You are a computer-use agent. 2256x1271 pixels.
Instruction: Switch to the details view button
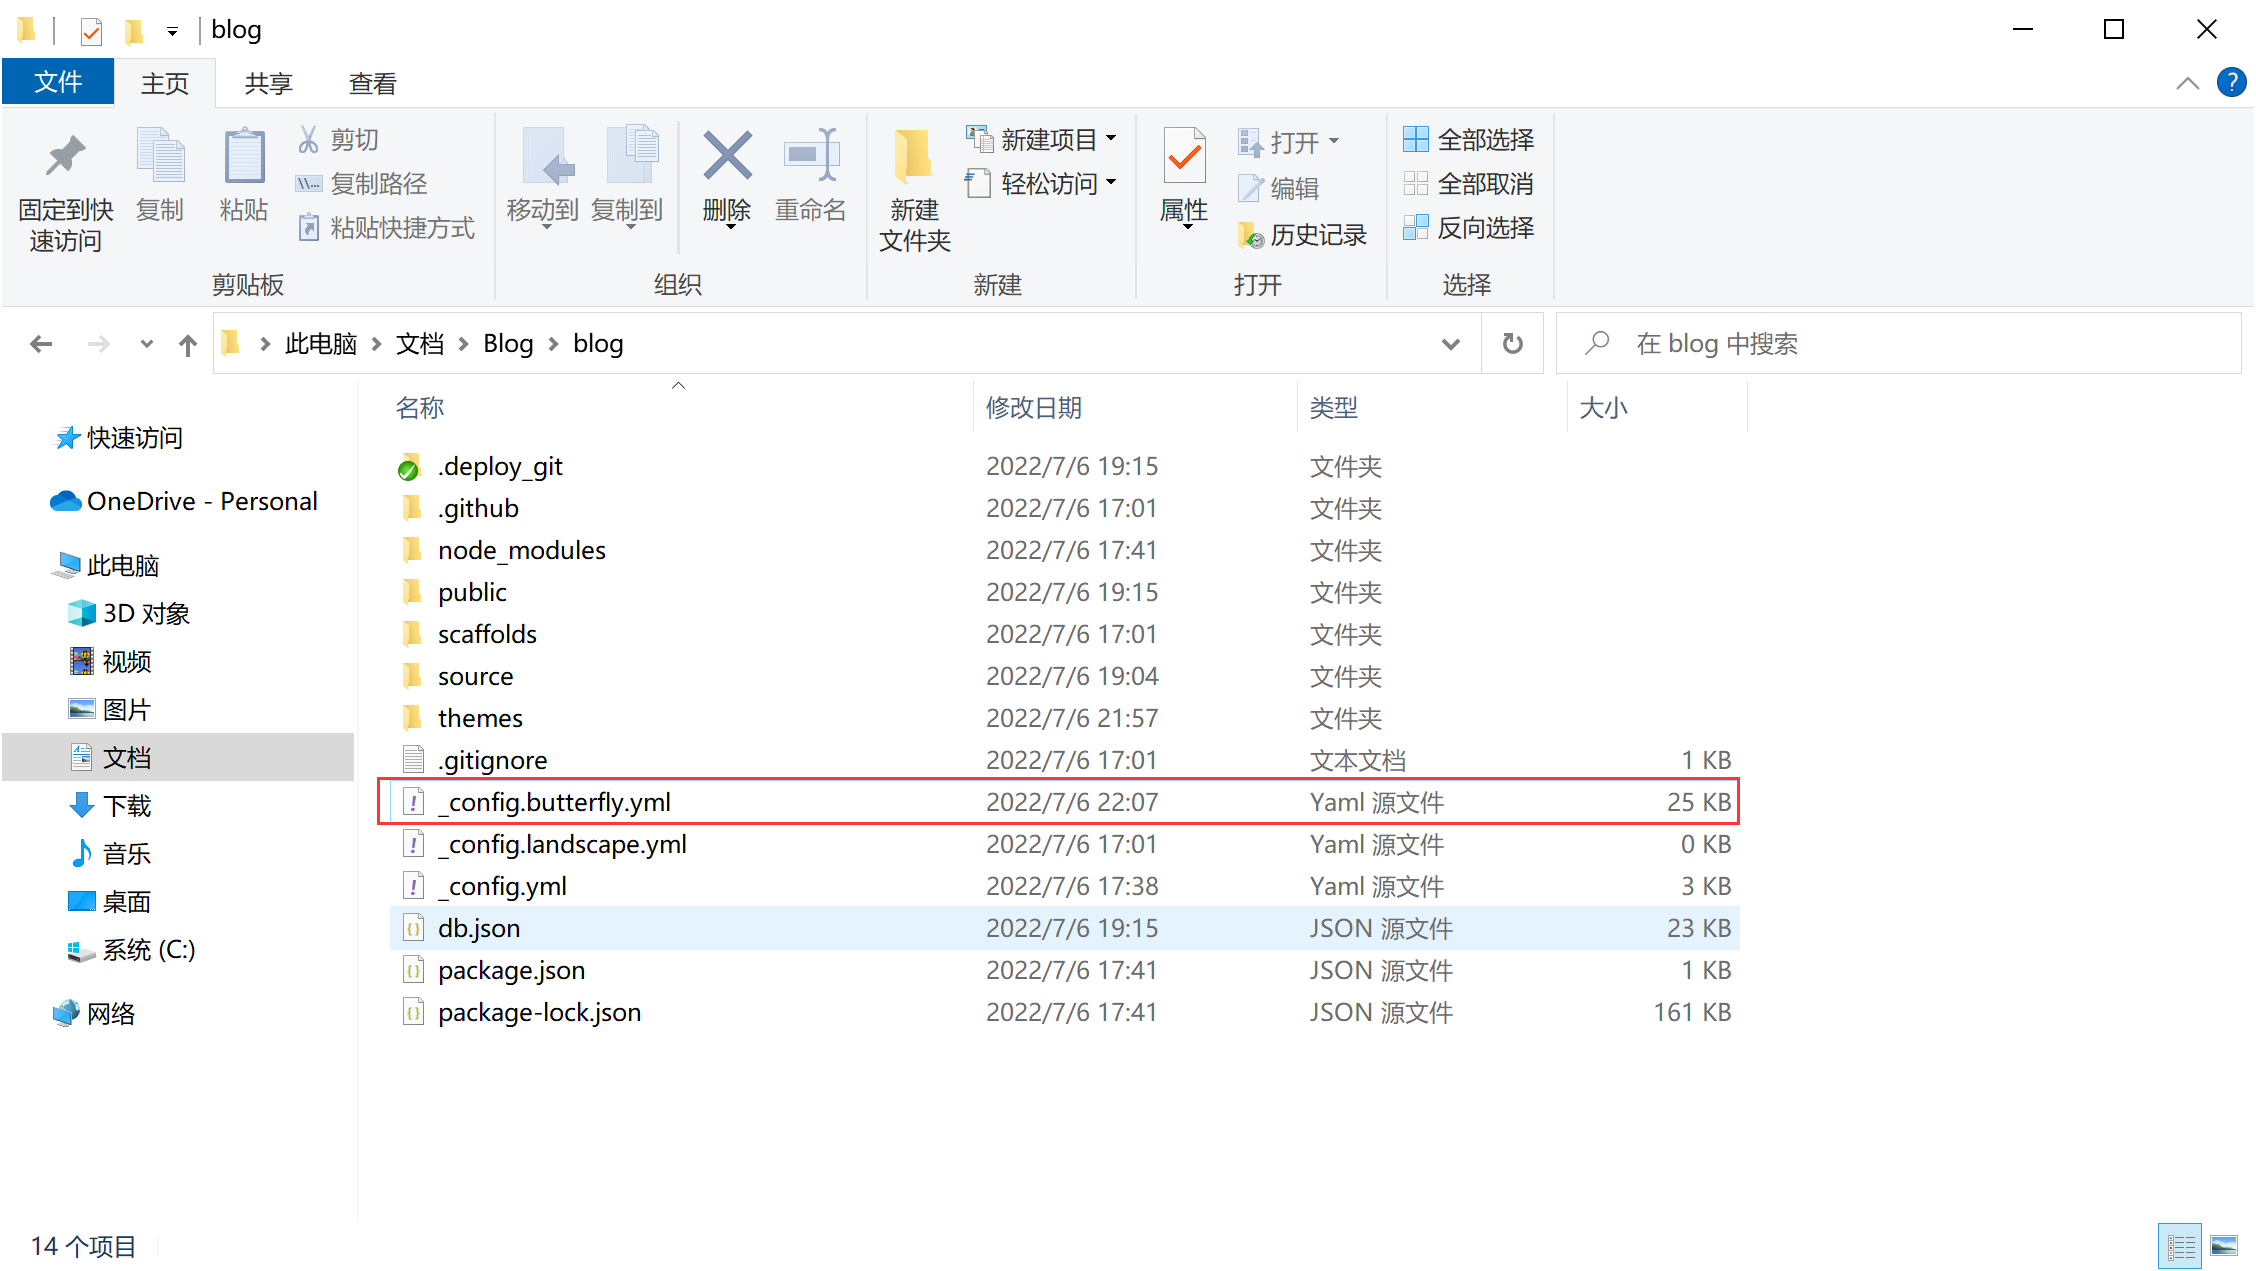(x=2181, y=1246)
